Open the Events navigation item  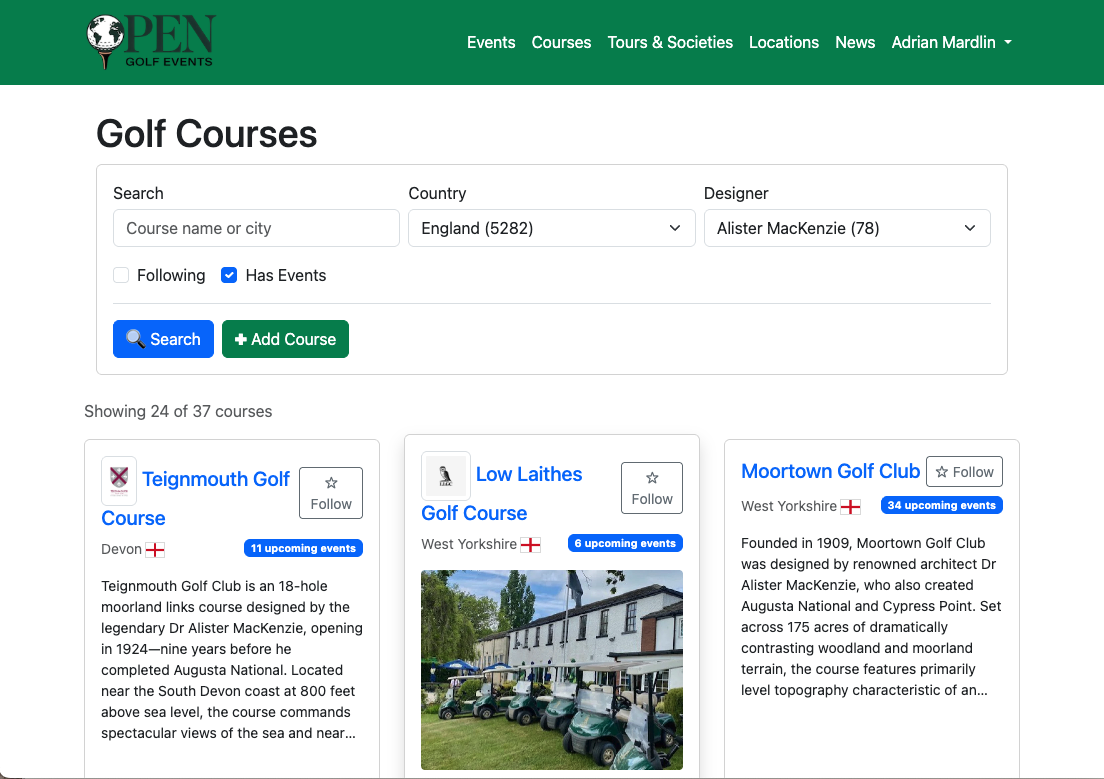491,42
